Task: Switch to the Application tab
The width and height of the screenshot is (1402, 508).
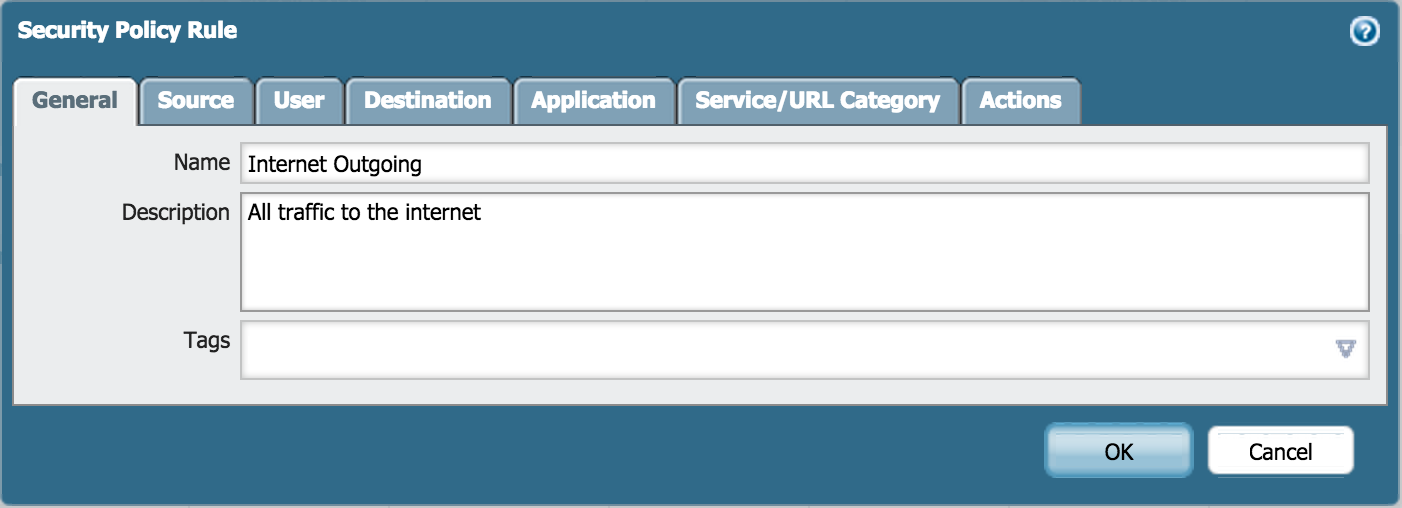Action: coord(593,101)
